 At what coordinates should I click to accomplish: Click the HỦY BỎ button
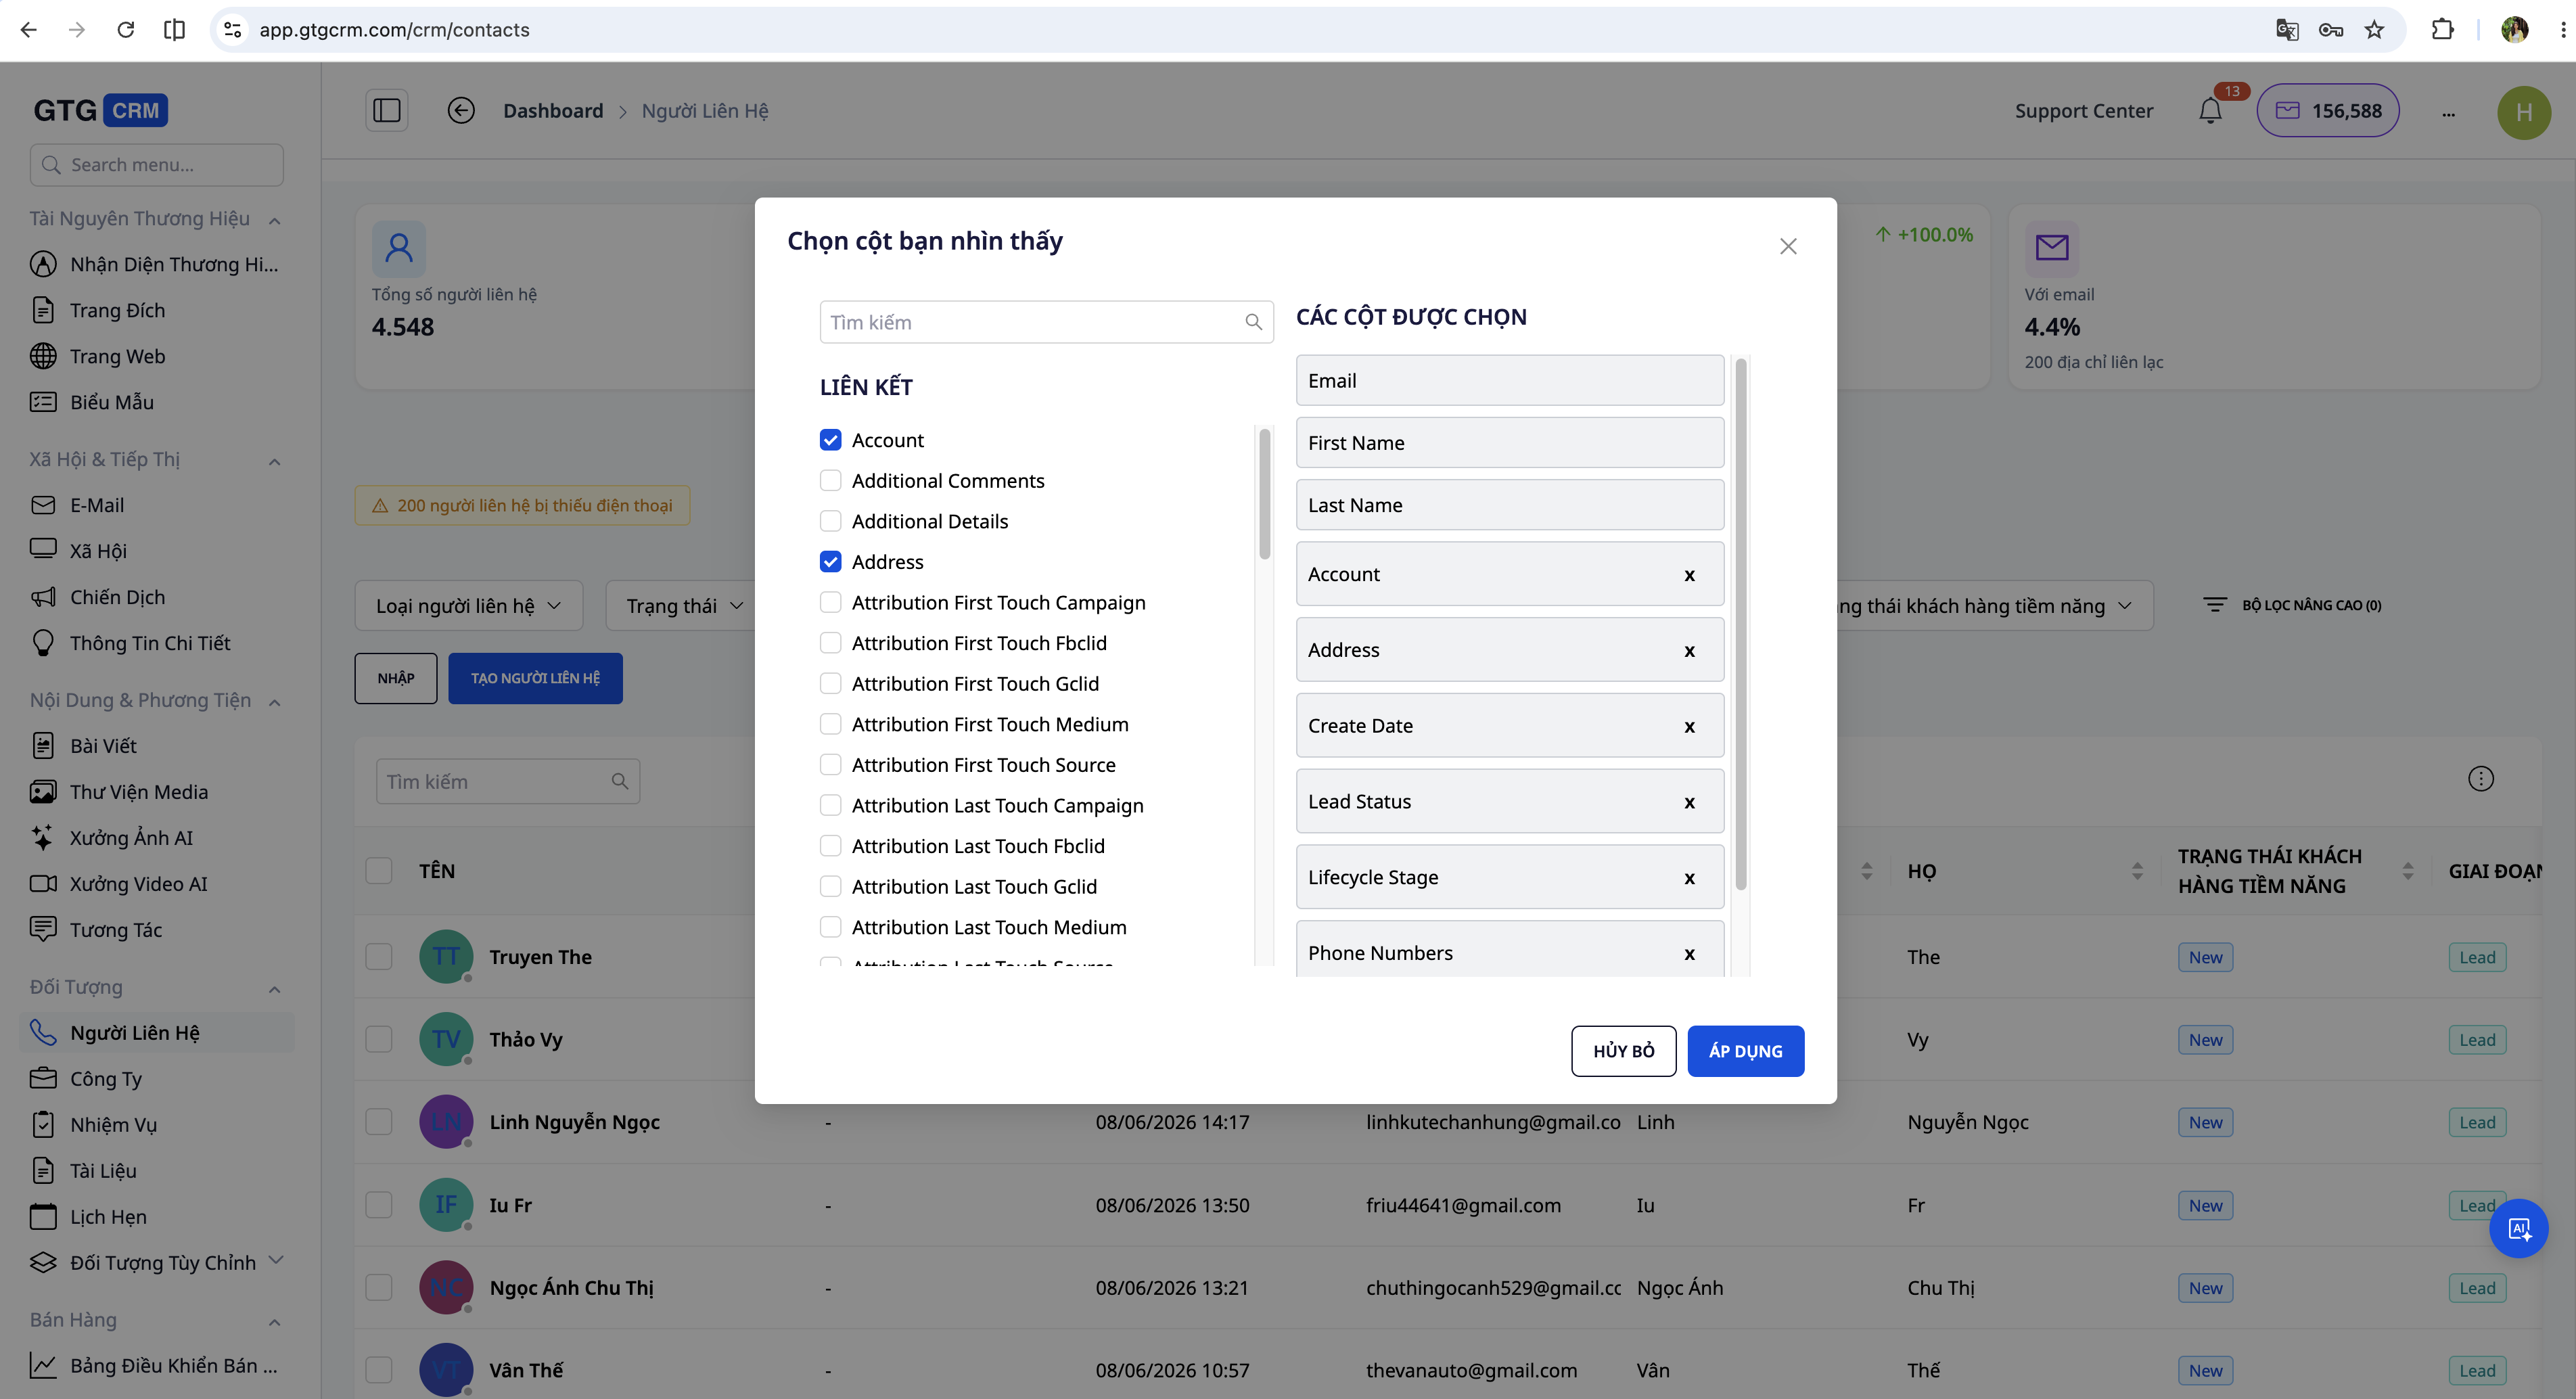(1623, 1051)
